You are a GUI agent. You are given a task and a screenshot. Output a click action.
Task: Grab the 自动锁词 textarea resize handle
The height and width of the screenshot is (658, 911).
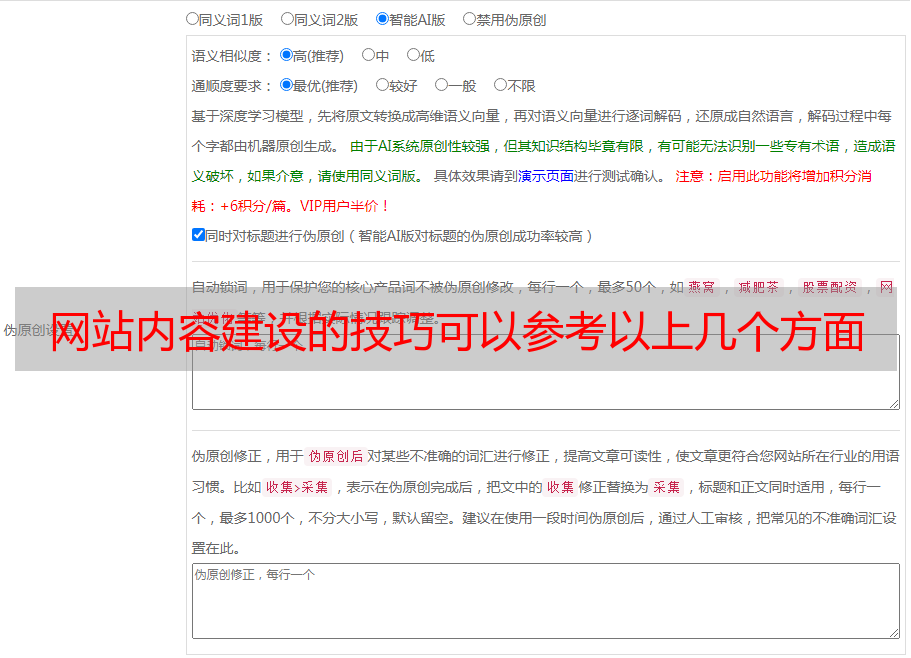point(894,404)
